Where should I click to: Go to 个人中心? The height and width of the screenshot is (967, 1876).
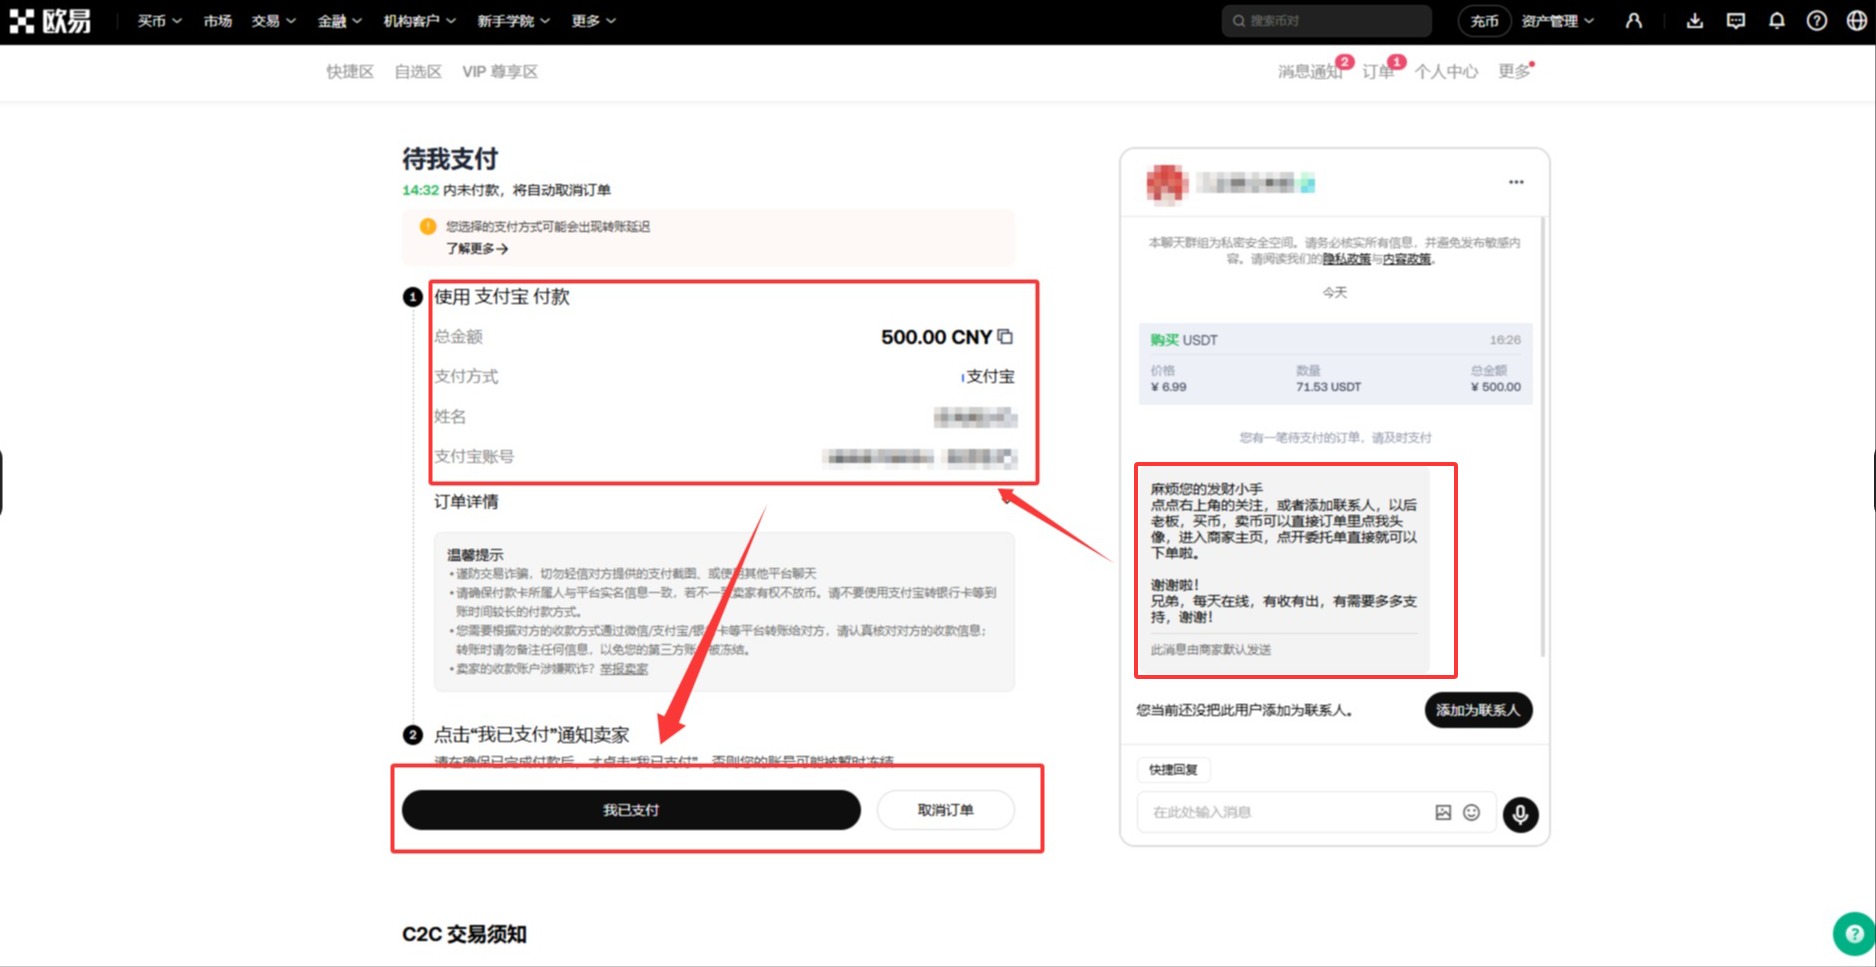(x=1446, y=72)
